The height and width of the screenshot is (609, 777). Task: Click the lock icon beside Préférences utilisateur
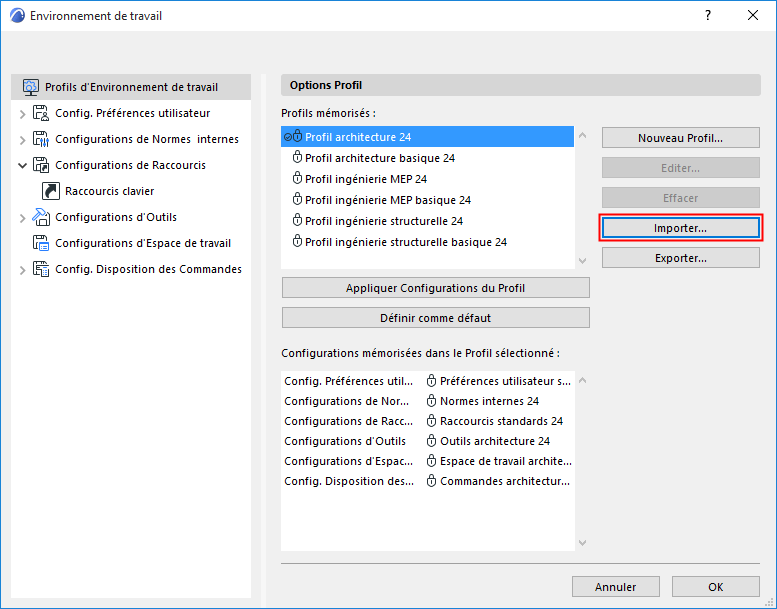point(432,381)
